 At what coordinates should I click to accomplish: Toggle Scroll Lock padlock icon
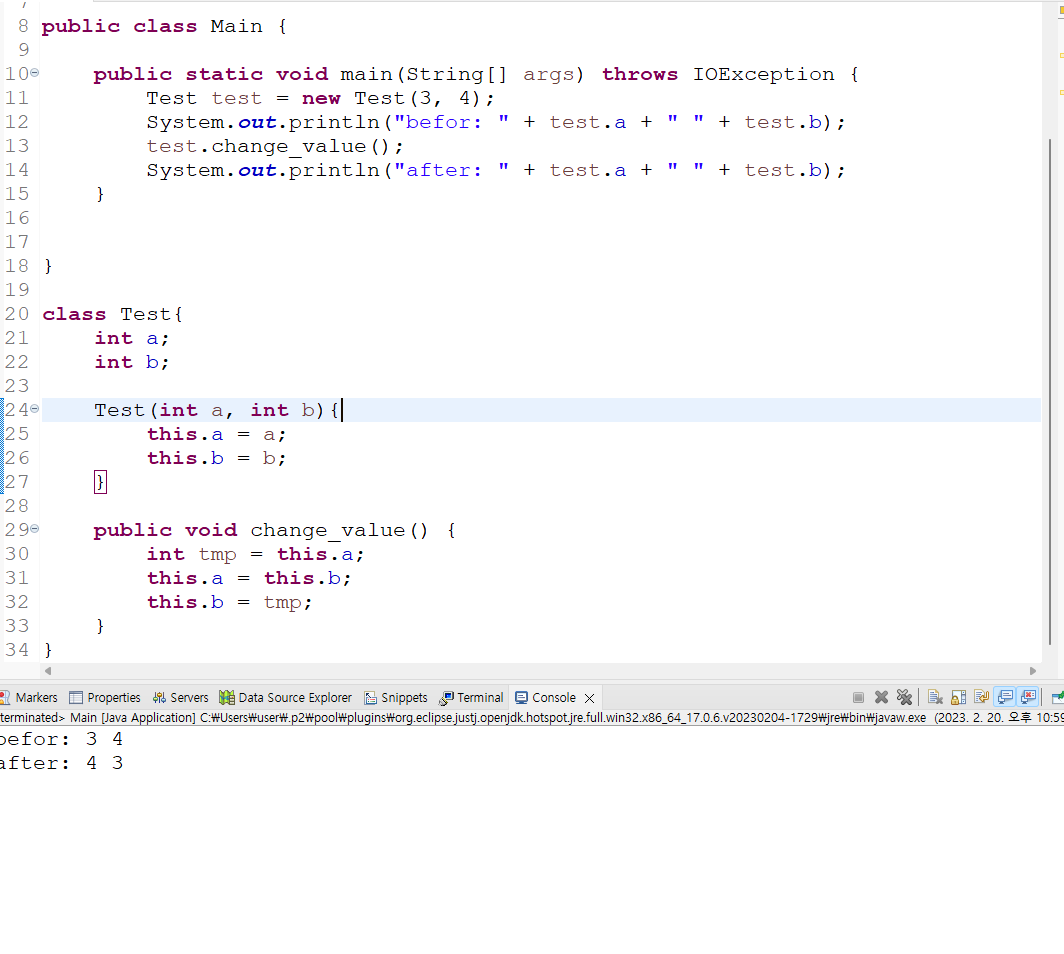[959, 698]
